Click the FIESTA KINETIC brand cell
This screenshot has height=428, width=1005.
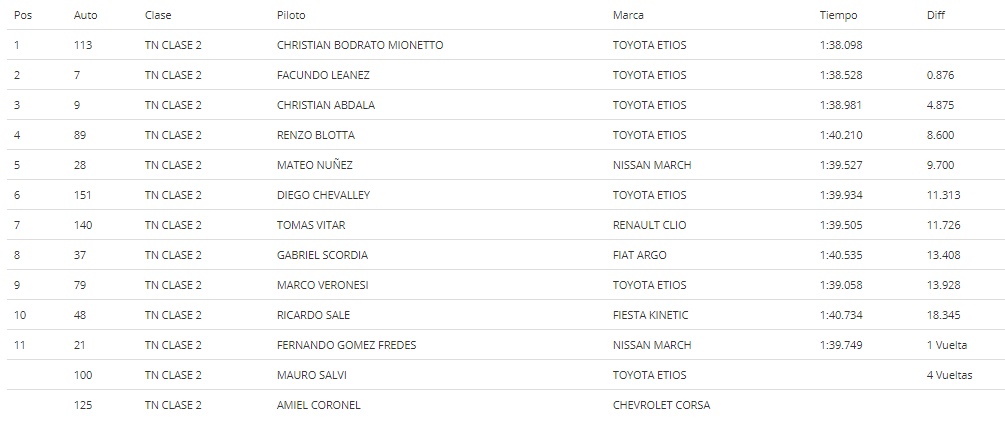[x=651, y=315]
